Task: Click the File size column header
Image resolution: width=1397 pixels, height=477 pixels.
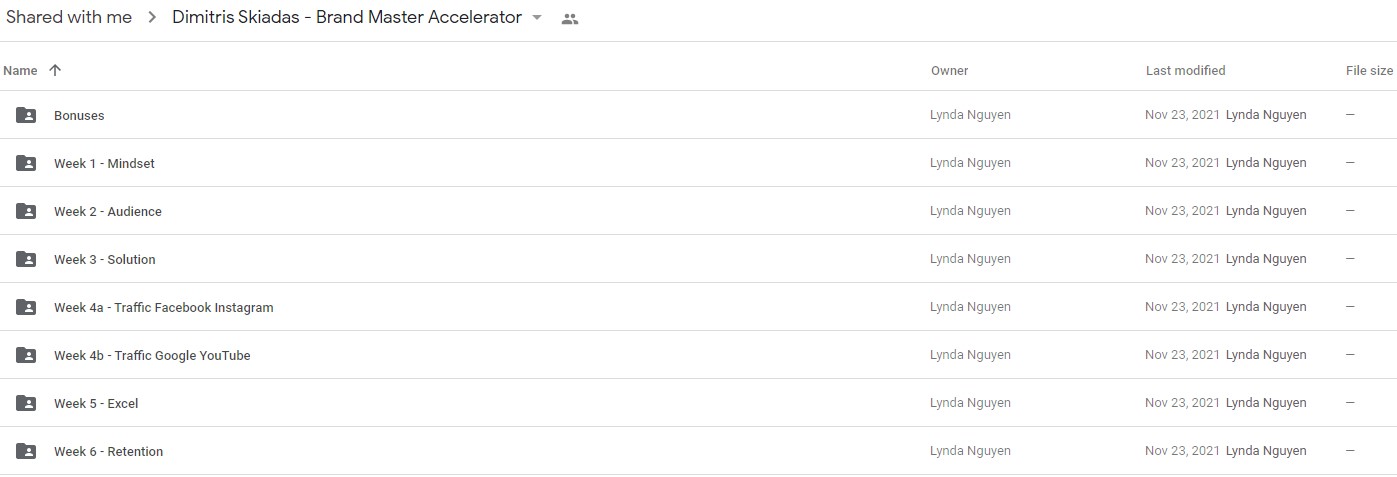Action: (x=1369, y=70)
